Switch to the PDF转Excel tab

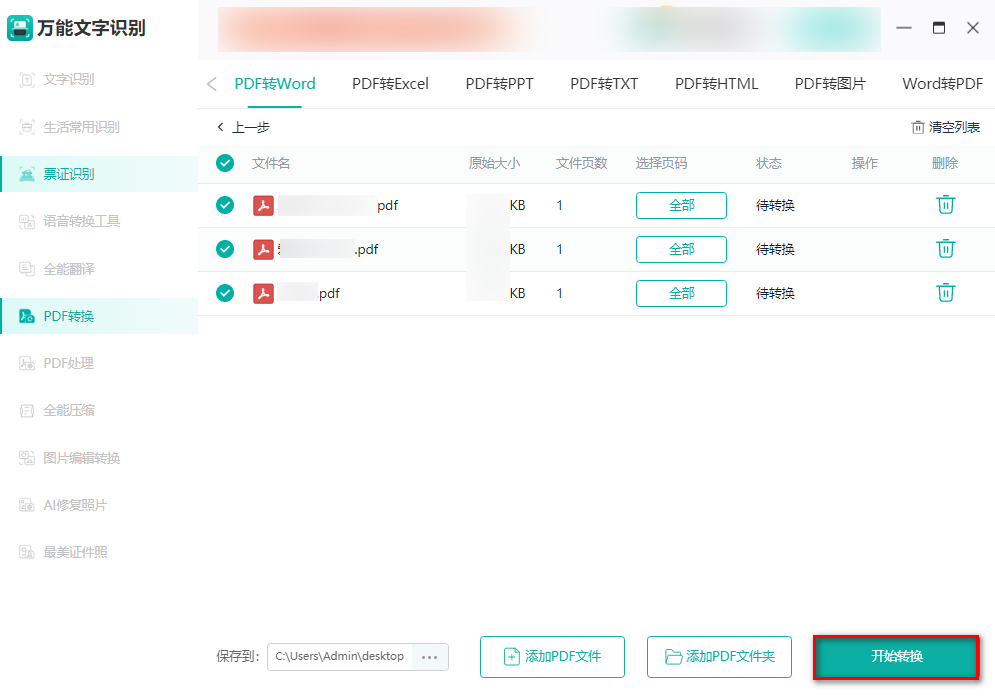[390, 84]
